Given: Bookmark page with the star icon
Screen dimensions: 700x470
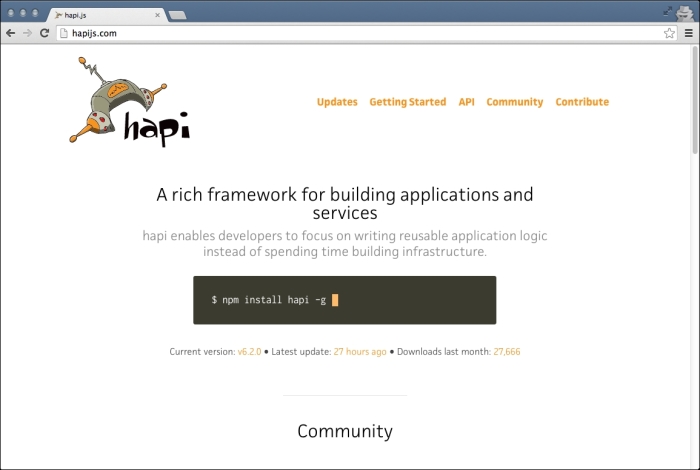Looking at the screenshot, I should click(x=669, y=33).
